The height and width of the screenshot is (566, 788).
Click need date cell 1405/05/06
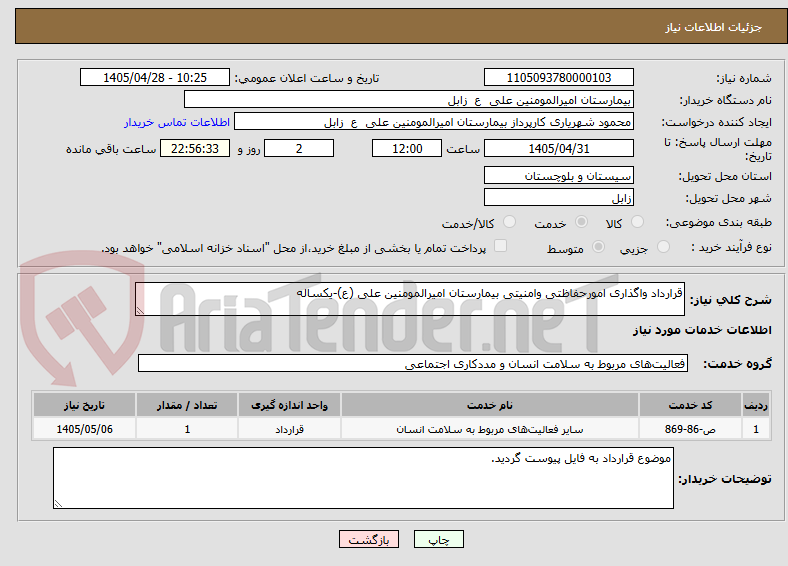click(84, 429)
